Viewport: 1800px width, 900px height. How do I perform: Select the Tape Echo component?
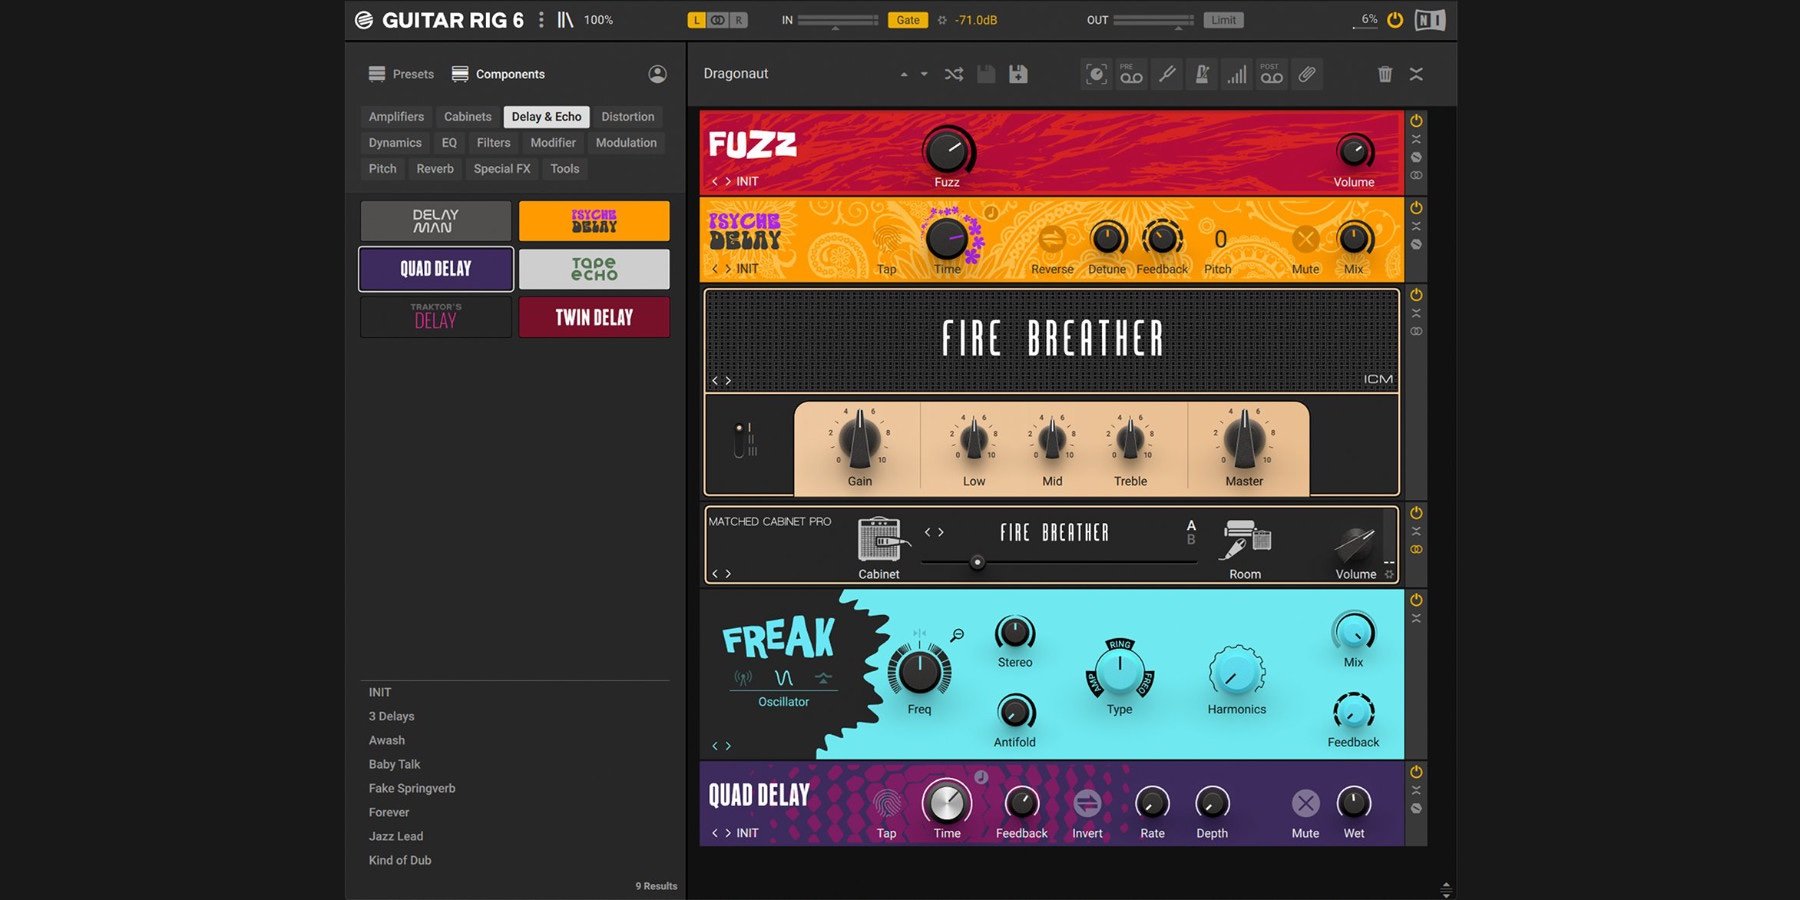594,269
